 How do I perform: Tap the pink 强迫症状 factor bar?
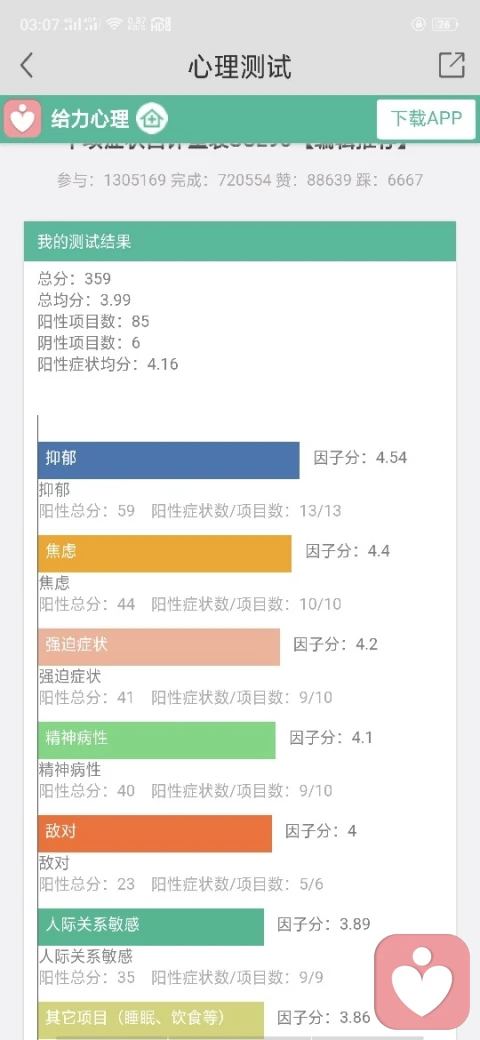pos(159,647)
